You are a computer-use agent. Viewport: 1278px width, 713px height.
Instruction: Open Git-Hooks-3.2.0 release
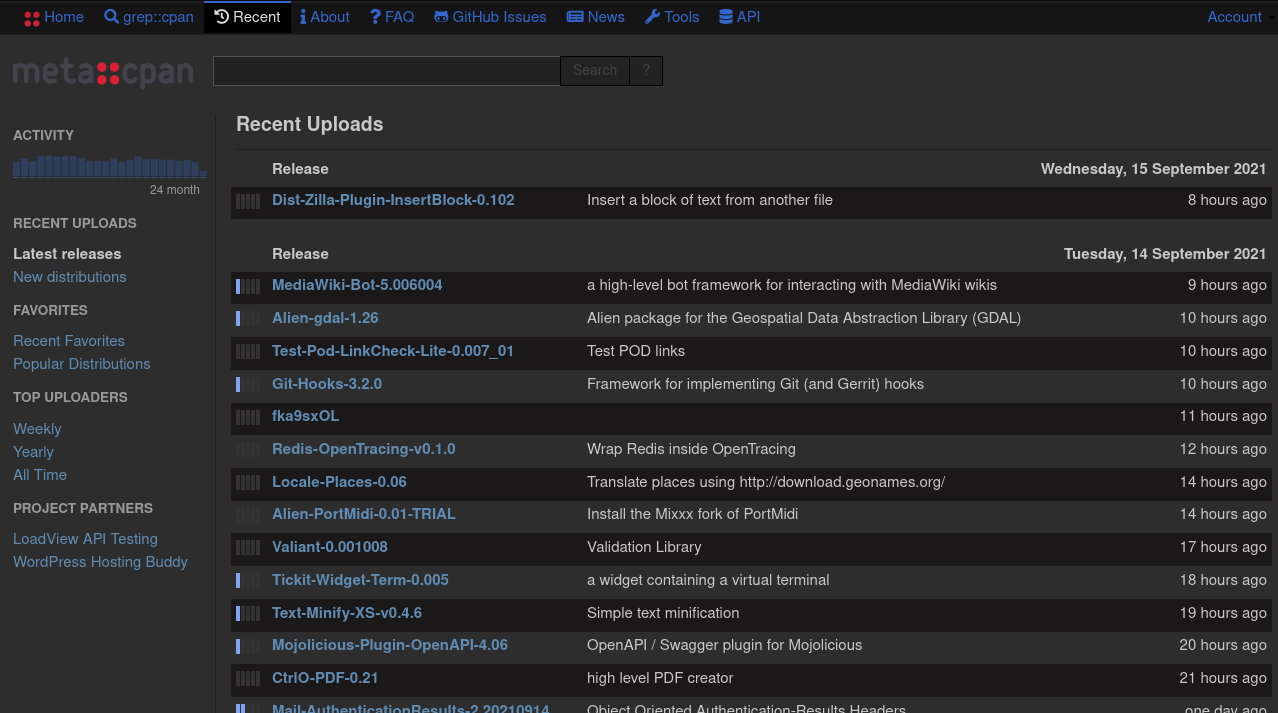coord(327,384)
